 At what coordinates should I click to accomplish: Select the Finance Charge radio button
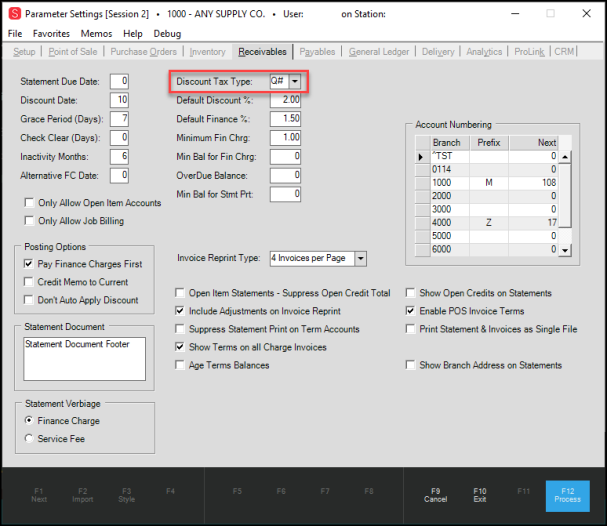click(29, 420)
